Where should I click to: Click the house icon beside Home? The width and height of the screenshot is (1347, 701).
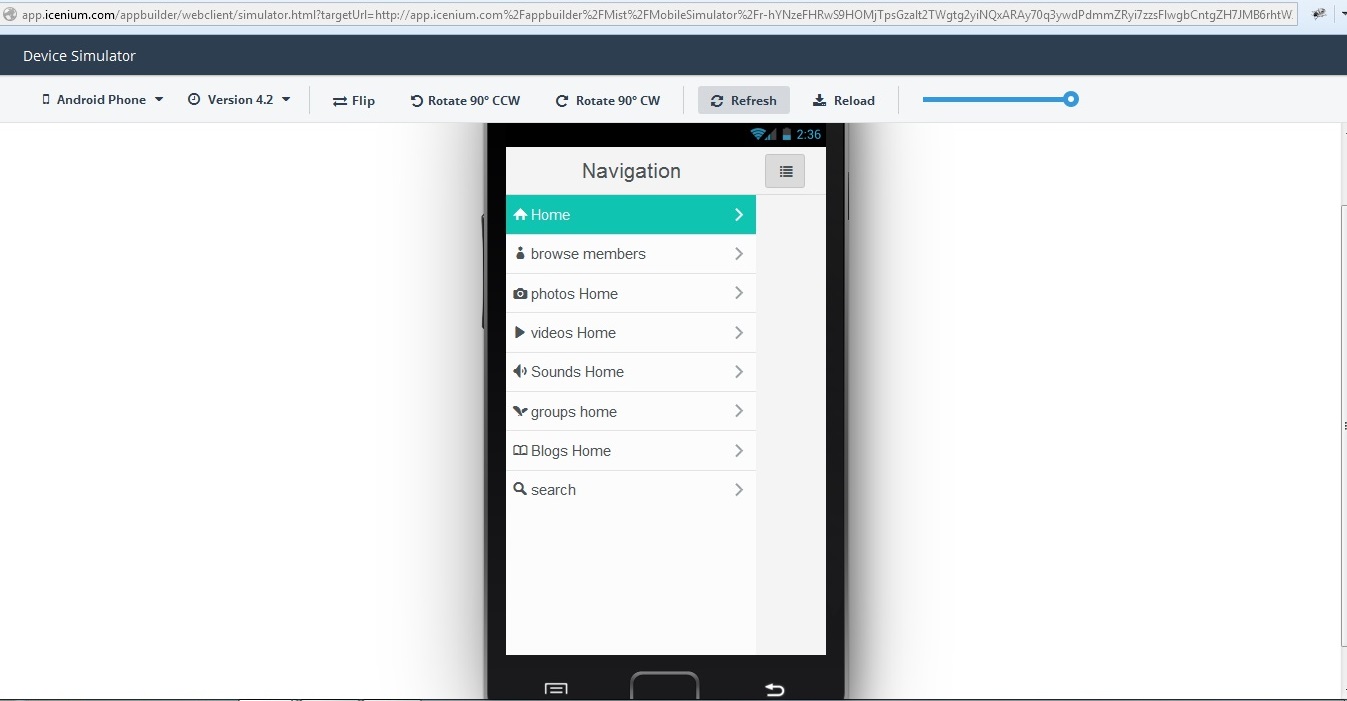[520, 215]
